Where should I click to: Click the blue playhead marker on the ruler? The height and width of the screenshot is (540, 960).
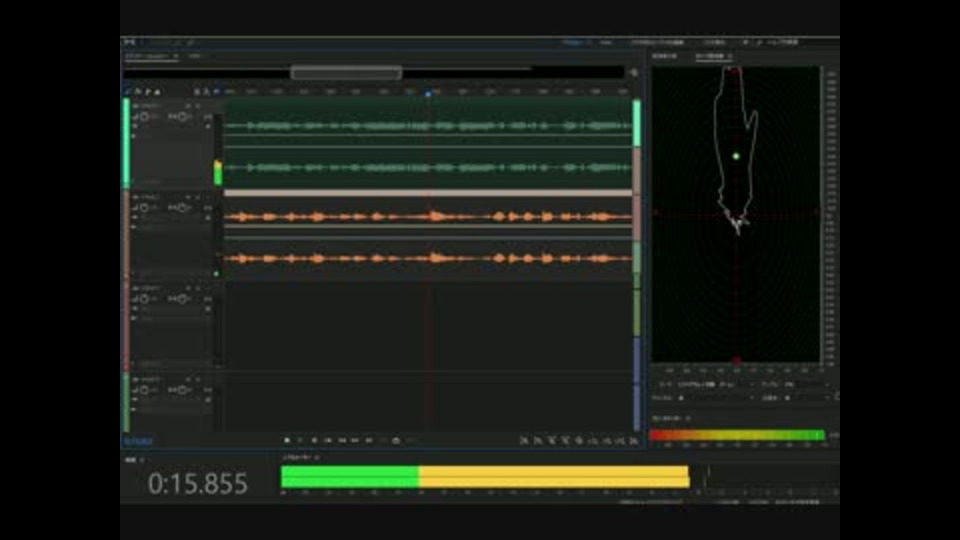pos(429,94)
